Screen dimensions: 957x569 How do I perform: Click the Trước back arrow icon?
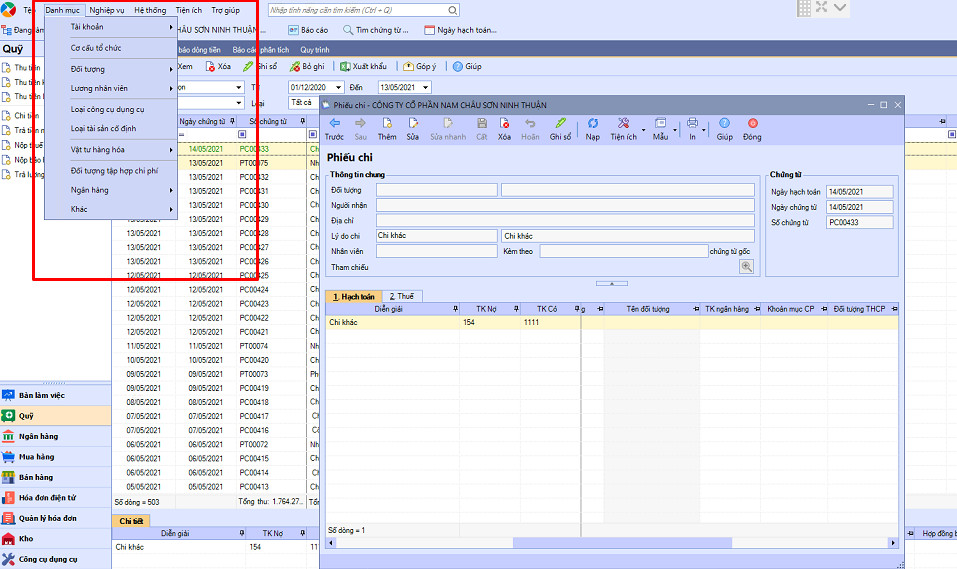334,123
